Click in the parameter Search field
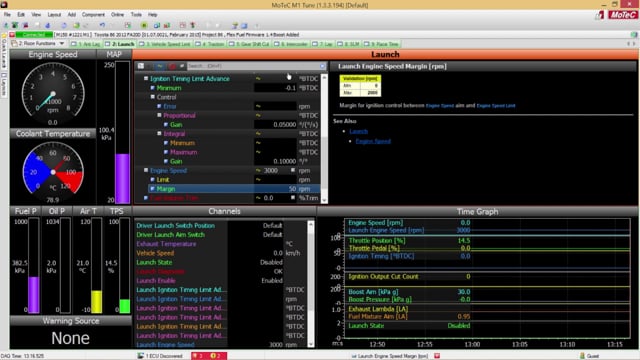The image size is (640, 360). [253, 66]
